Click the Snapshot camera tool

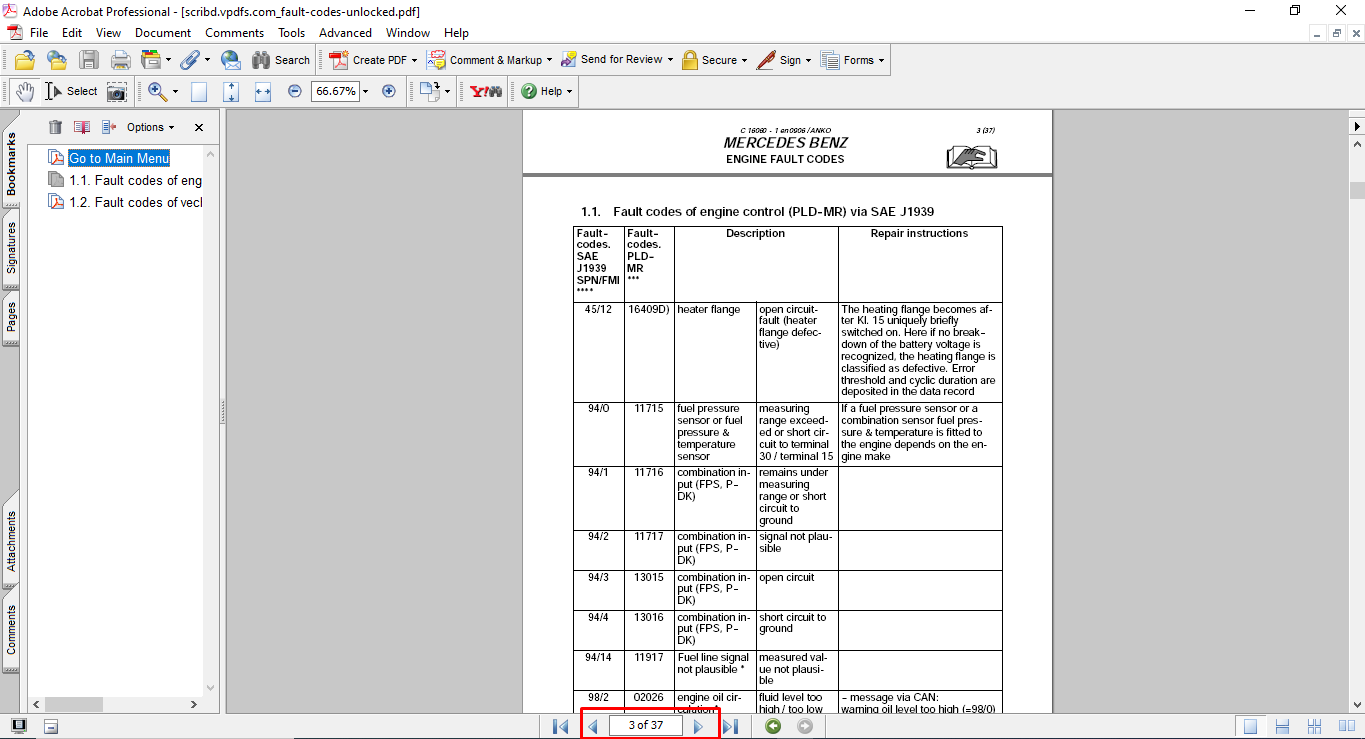click(x=117, y=91)
